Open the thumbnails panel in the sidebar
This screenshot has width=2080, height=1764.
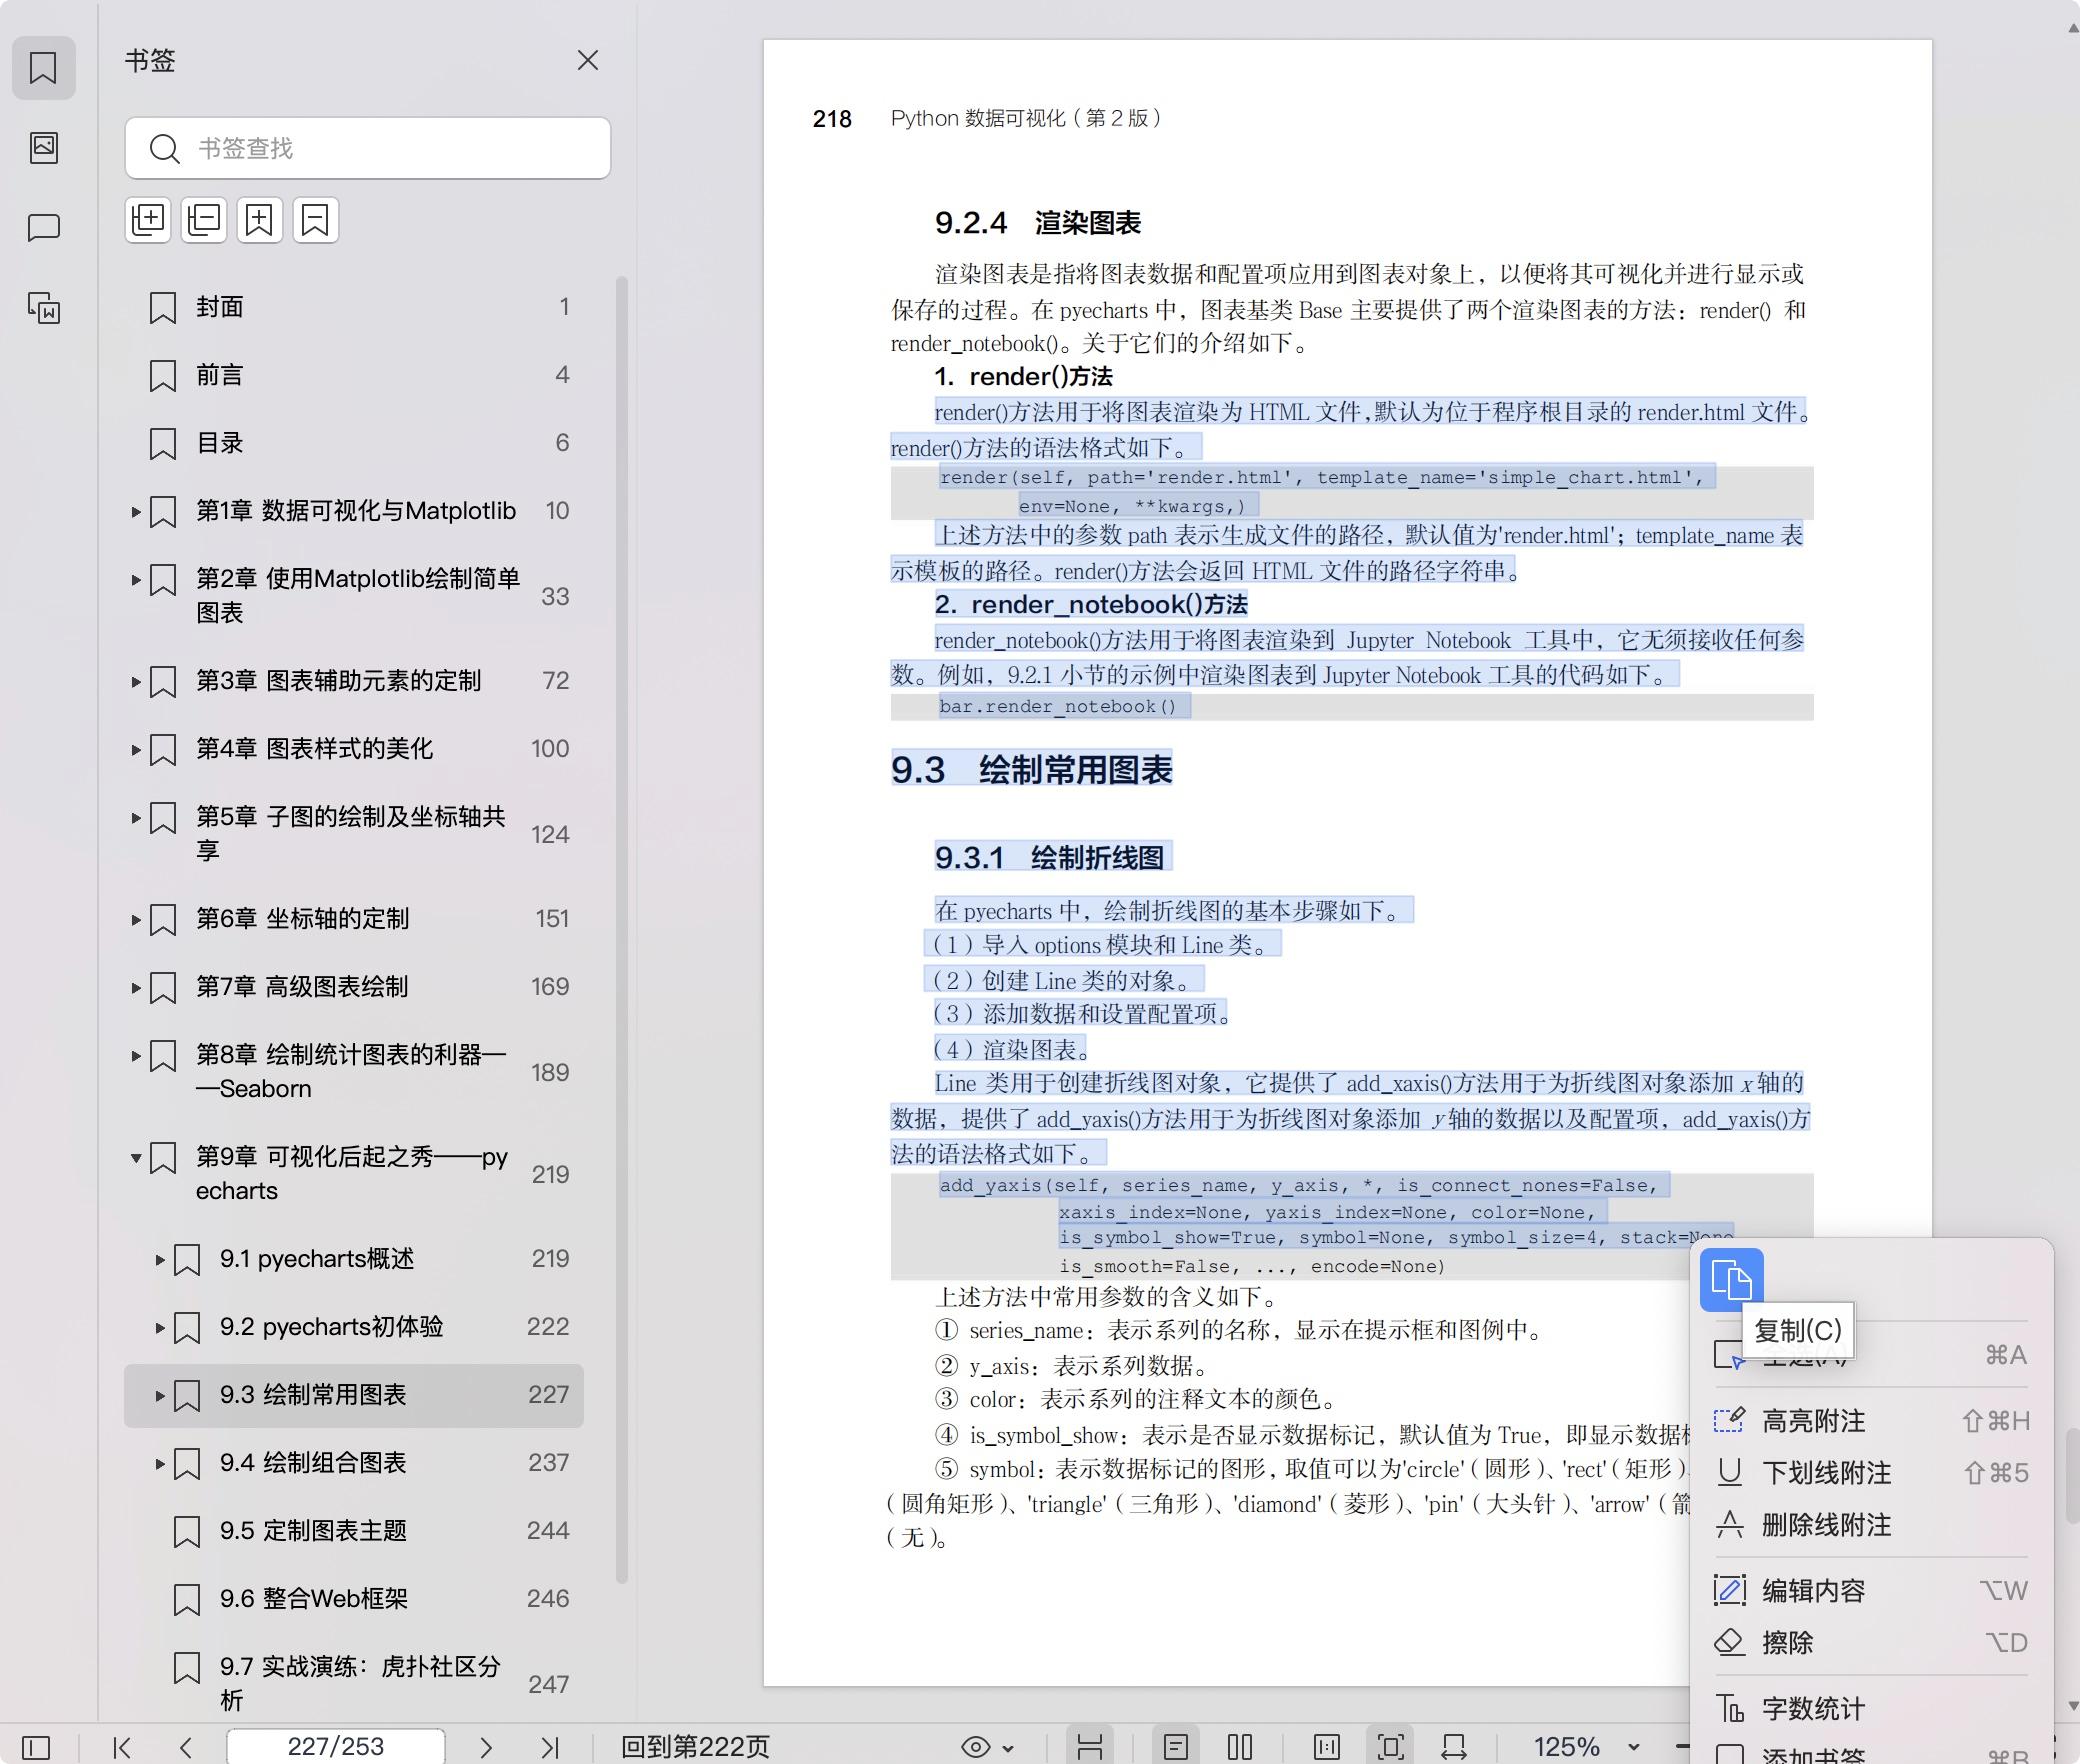coord(44,148)
